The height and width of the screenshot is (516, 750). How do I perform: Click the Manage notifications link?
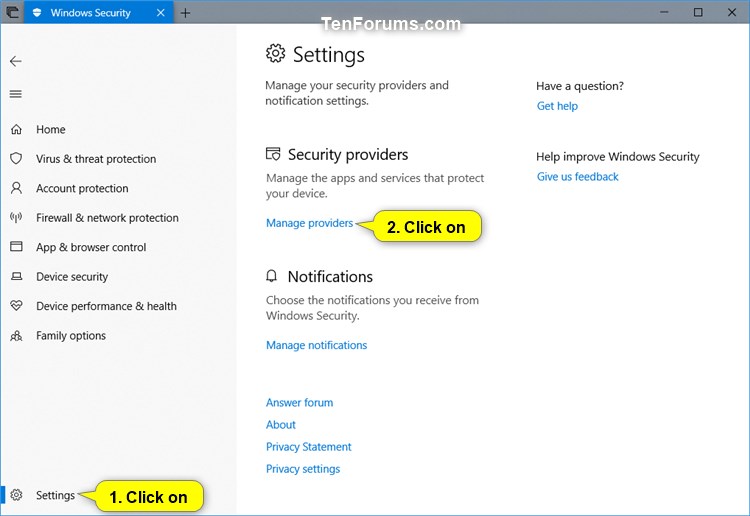[x=317, y=345]
